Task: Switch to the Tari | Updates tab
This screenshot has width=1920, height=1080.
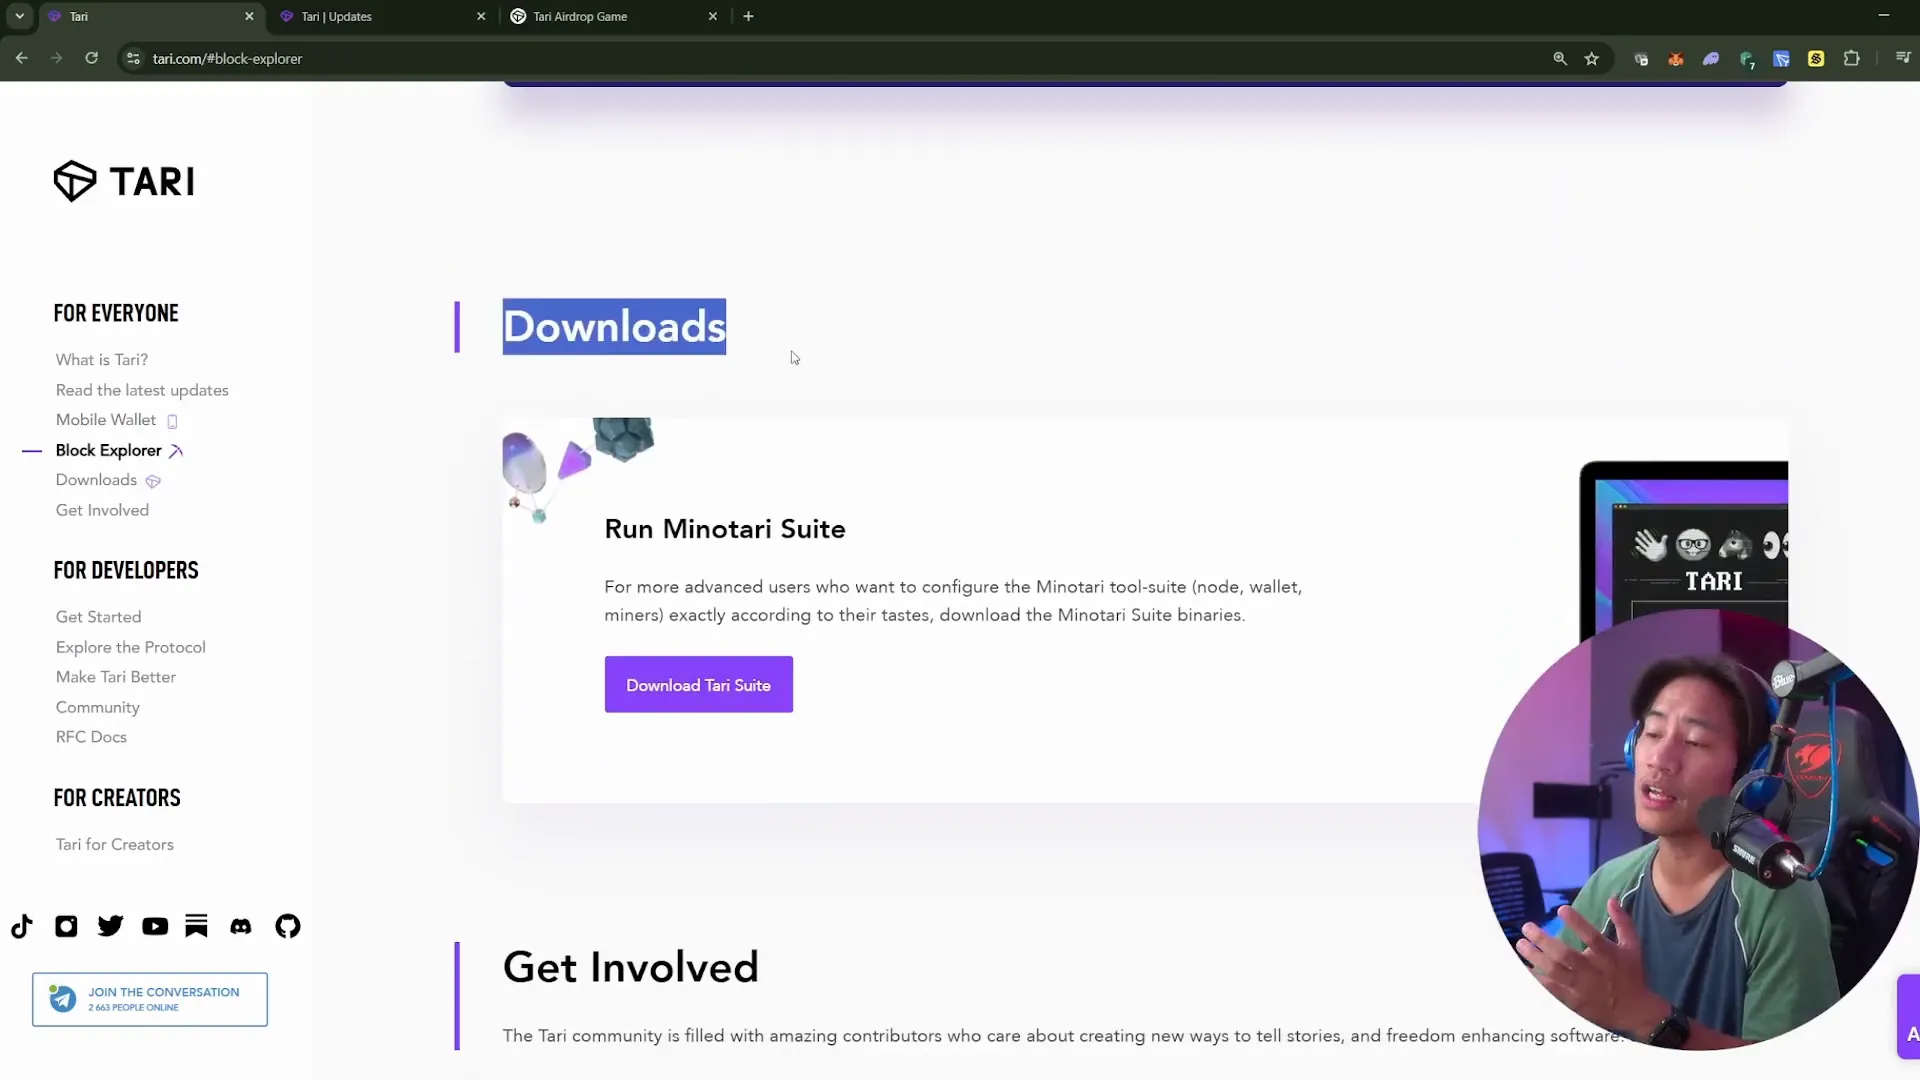Action: pyautogui.click(x=382, y=16)
